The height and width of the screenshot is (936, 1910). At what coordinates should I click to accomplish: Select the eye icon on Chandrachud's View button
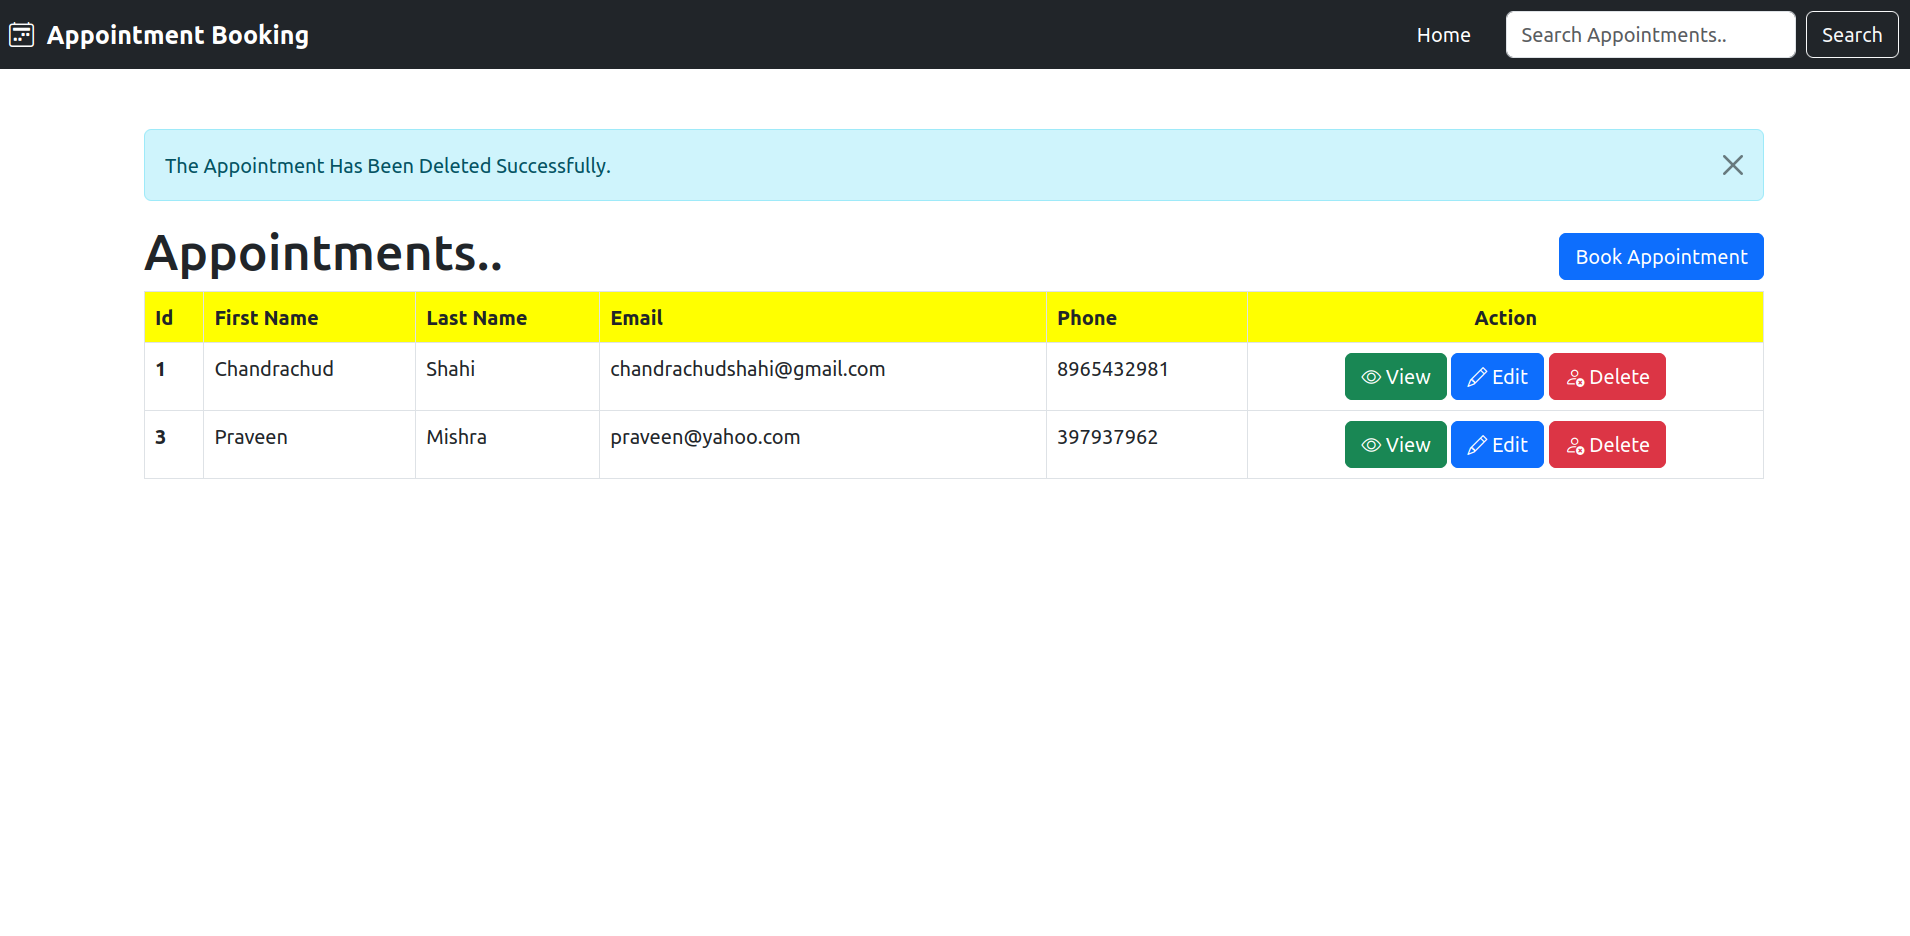tap(1370, 377)
